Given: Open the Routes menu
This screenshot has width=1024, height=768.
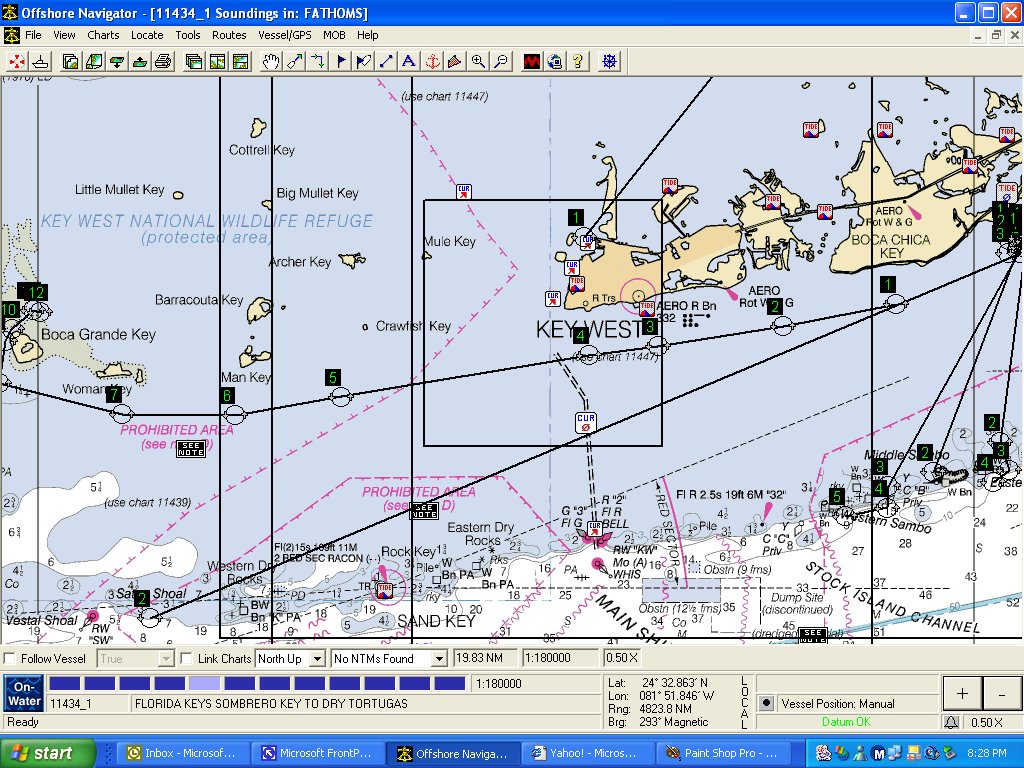Looking at the screenshot, I should pos(229,35).
